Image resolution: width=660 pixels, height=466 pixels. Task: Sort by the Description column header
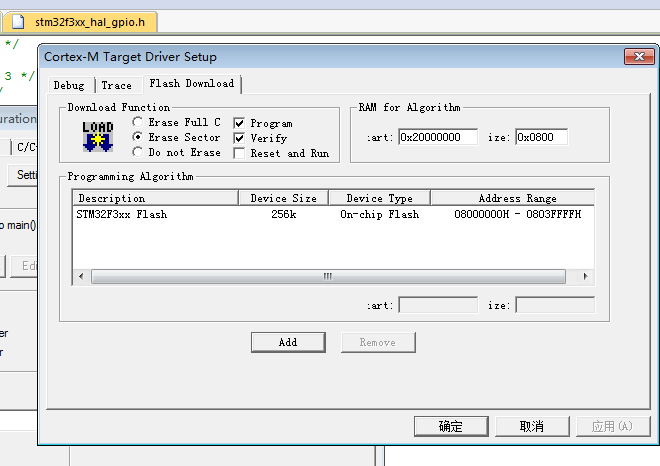156,198
